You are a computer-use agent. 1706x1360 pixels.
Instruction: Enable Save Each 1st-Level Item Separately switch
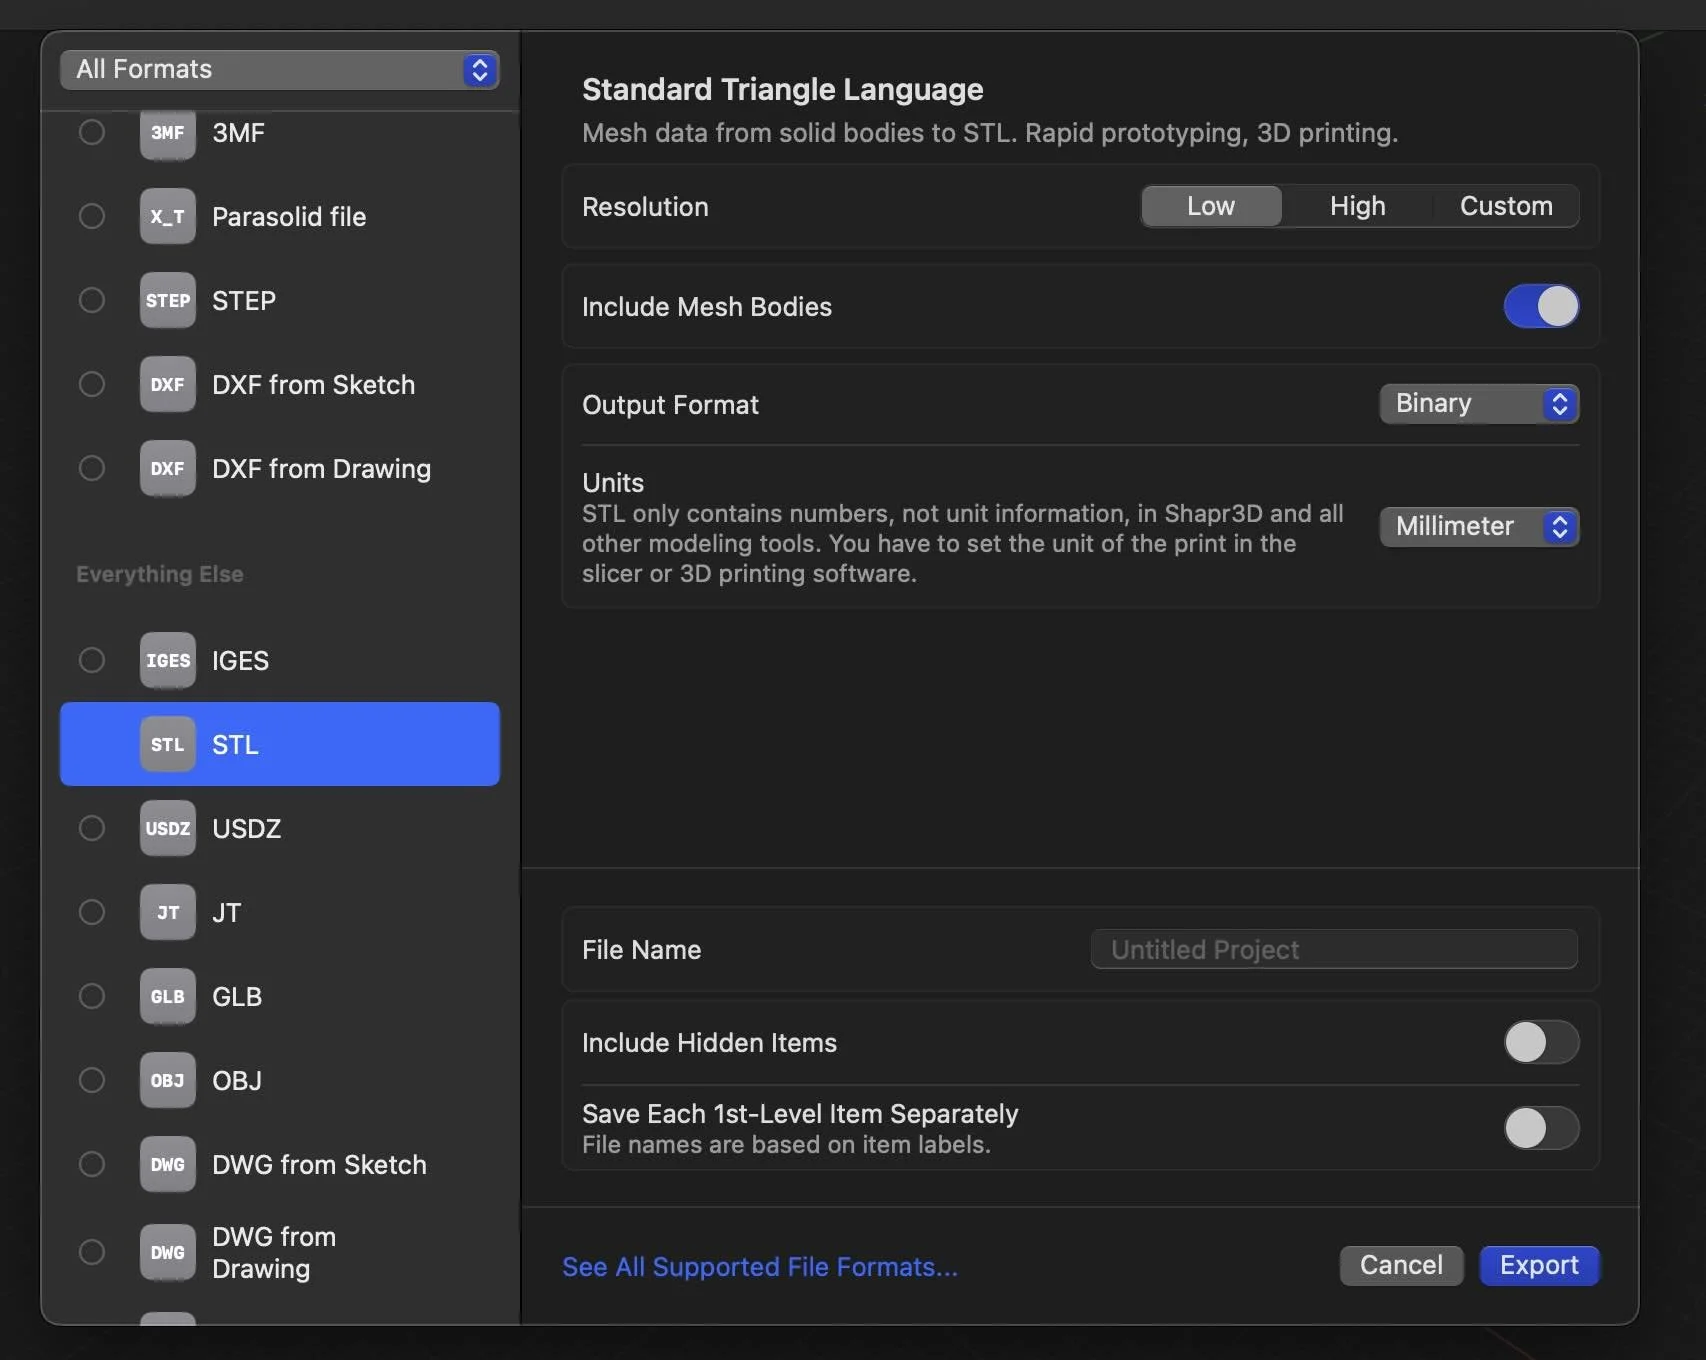pyautogui.click(x=1541, y=1128)
